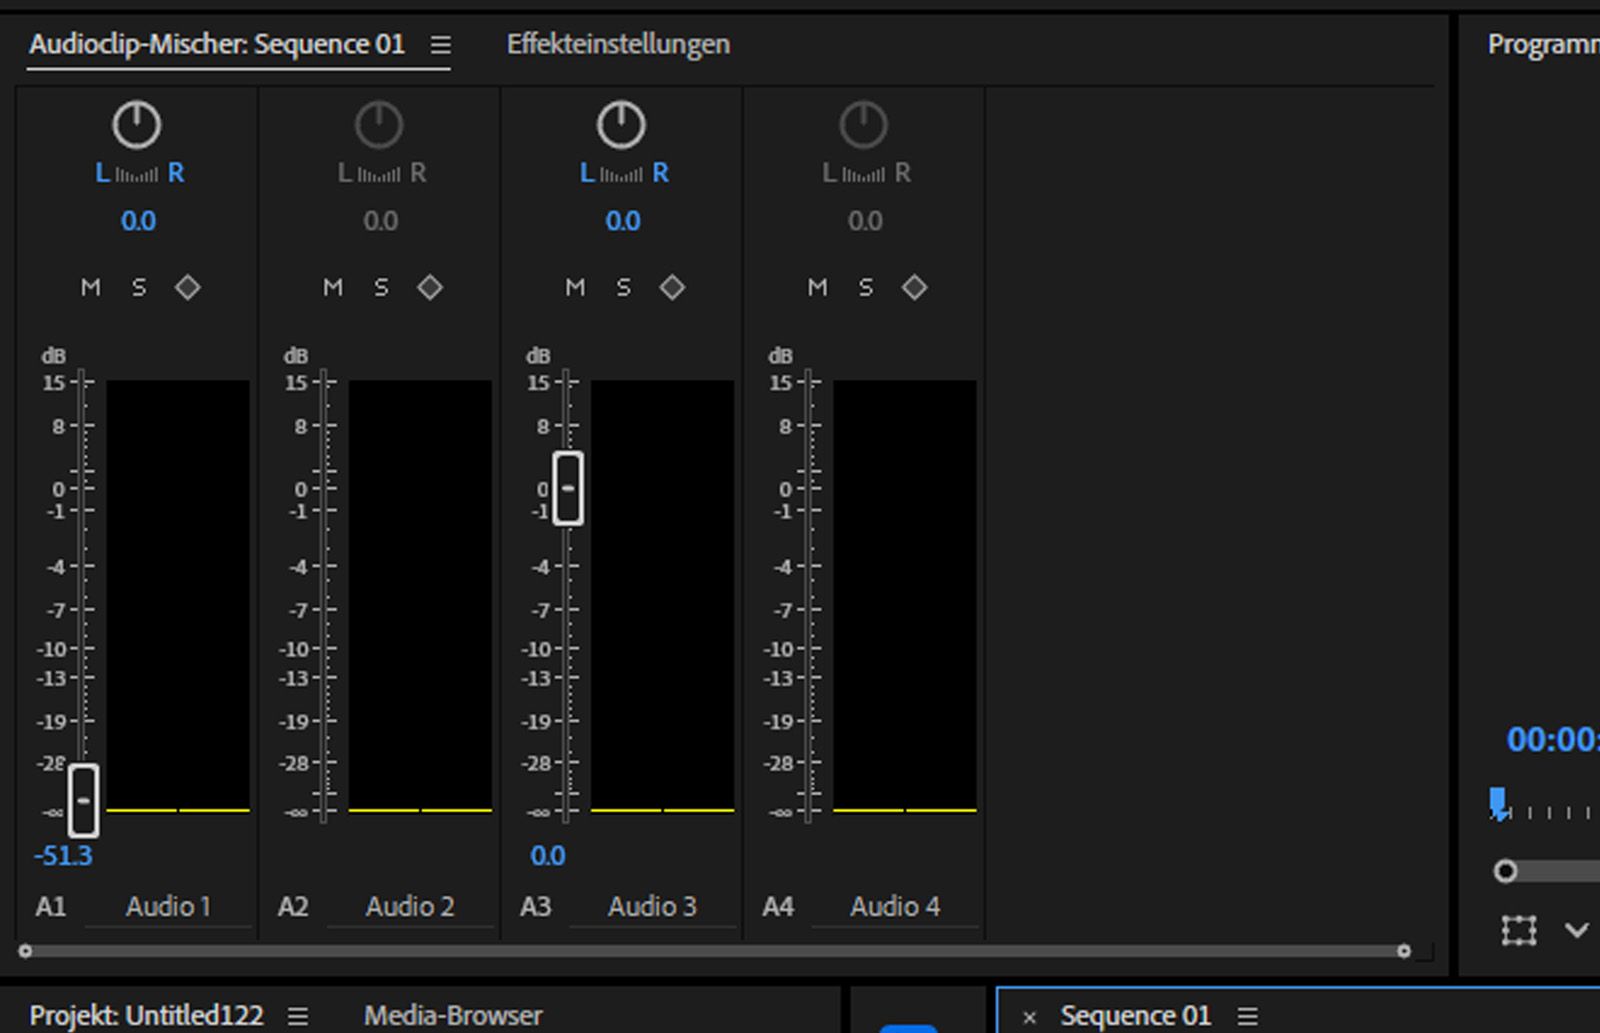Screen dimensions: 1600x1033
Task: Click the Audio 4 volume fader track
Action: 809,596
